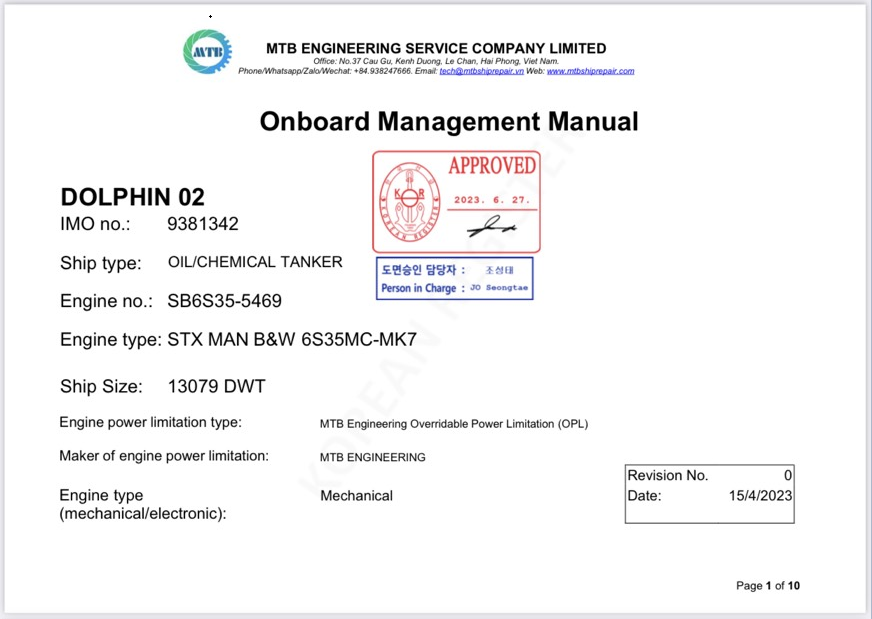Click the 'Onboard Management Manual' title
Image resolution: width=872 pixels, height=619 pixels.
coord(449,121)
